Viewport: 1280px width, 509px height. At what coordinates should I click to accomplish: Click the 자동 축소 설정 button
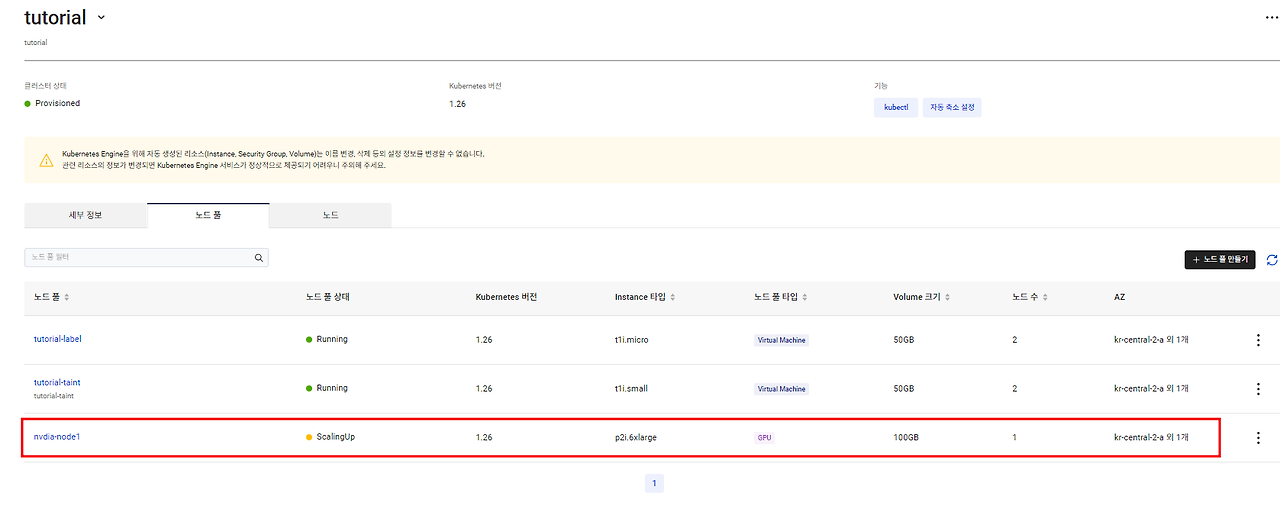952,107
